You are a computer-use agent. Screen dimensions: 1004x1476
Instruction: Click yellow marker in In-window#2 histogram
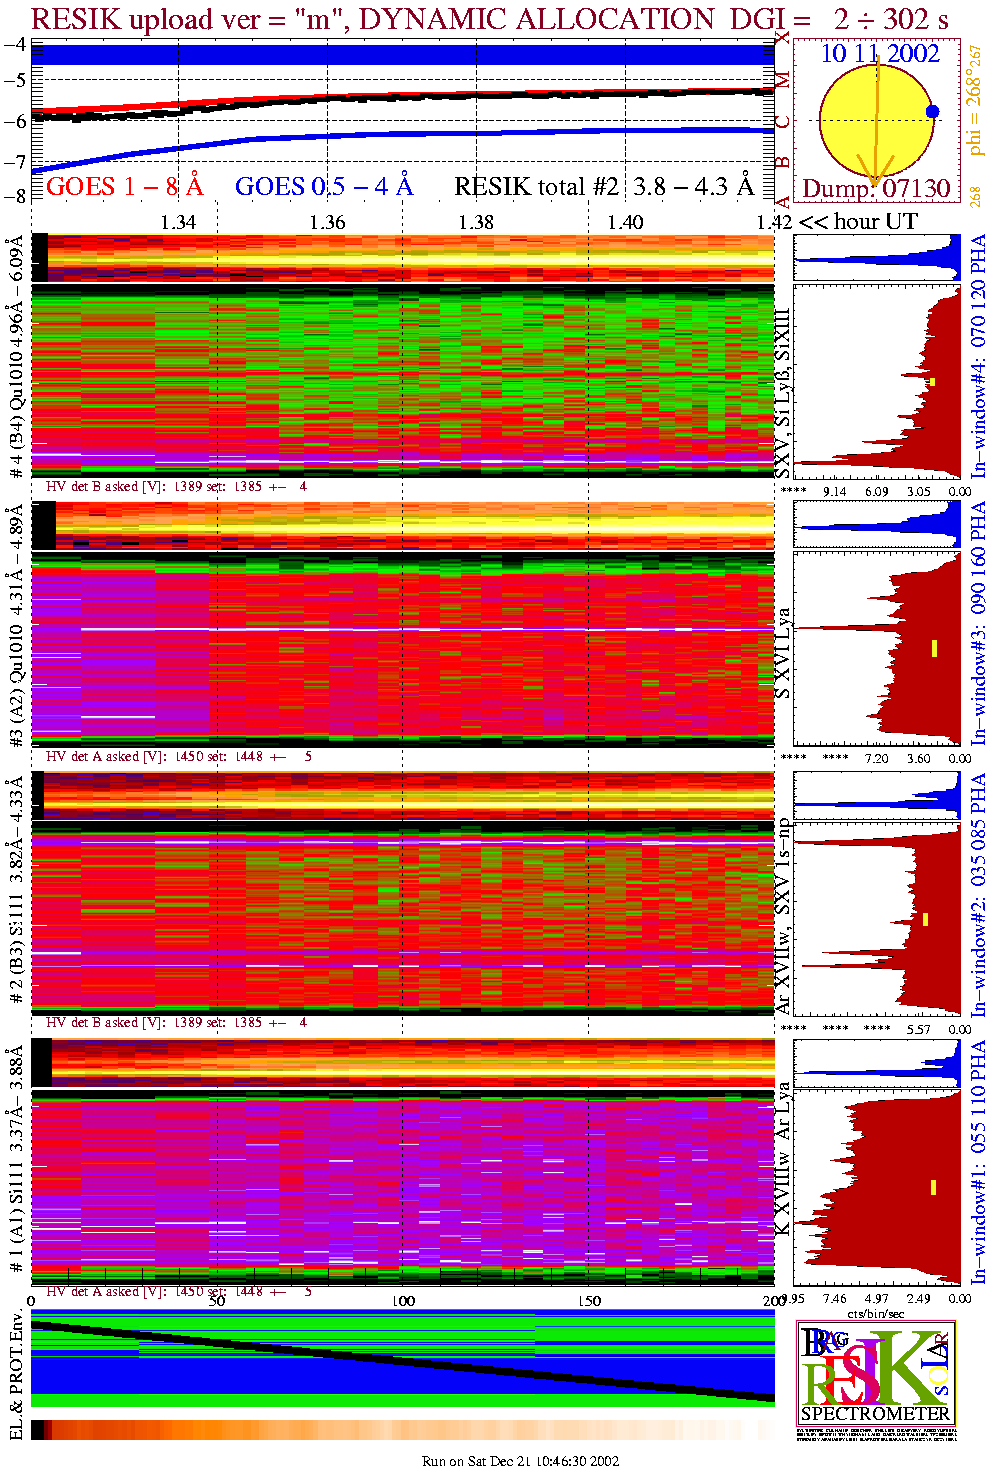point(926,919)
